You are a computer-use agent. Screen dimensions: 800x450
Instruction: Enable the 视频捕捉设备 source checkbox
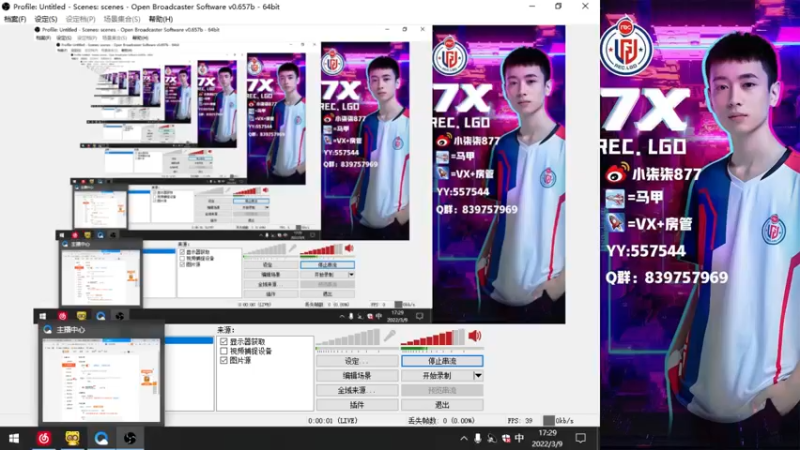pos(223,351)
